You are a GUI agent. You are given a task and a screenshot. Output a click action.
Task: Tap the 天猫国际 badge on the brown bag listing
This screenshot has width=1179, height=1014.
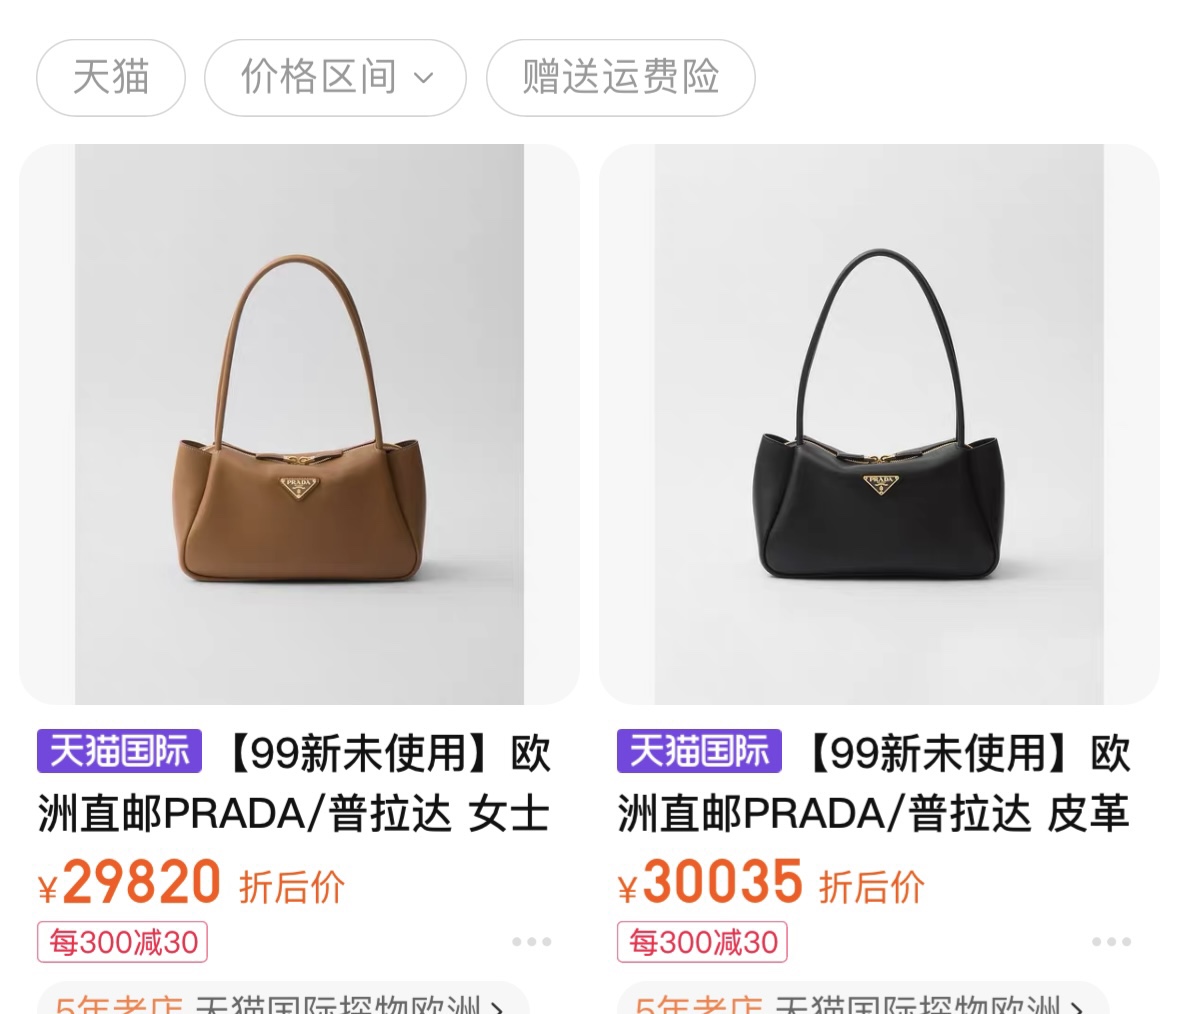(x=120, y=751)
